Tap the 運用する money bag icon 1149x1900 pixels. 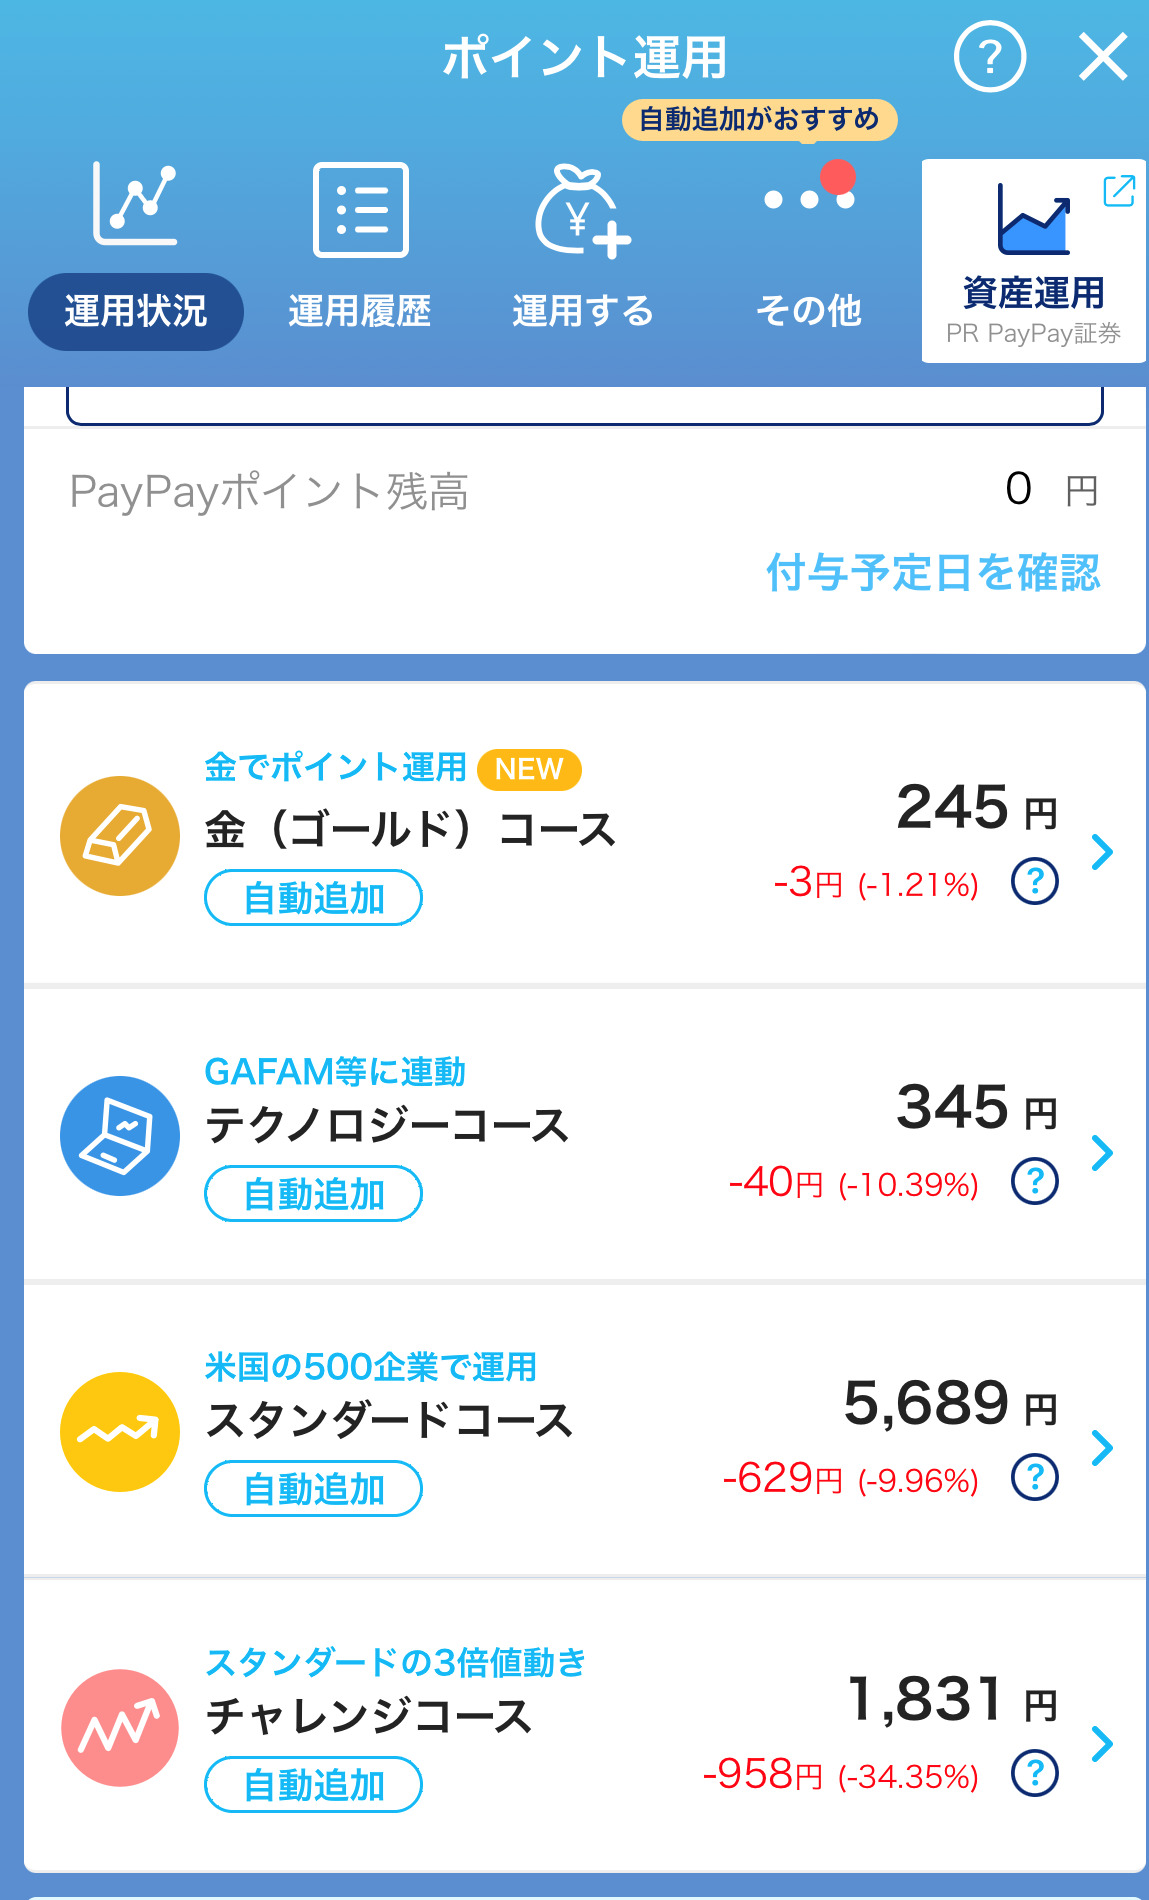[582, 212]
